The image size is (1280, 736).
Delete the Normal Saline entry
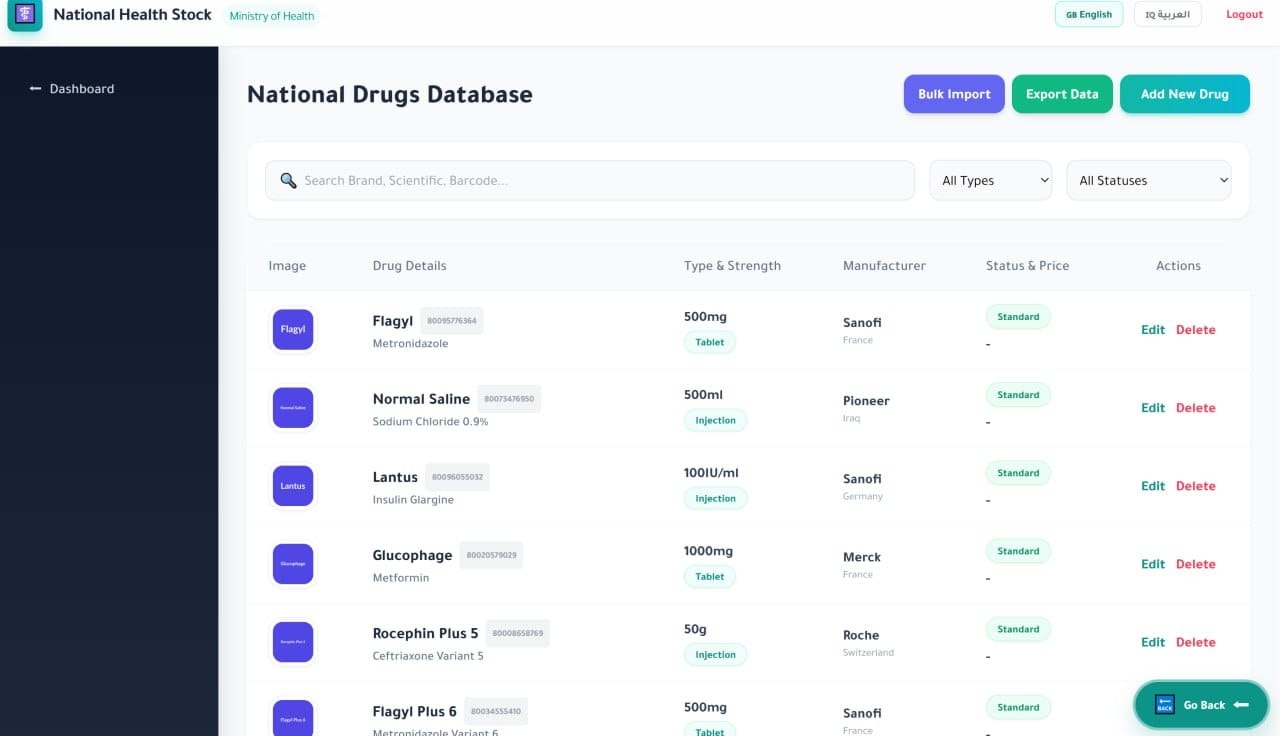tap(1196, 408)
